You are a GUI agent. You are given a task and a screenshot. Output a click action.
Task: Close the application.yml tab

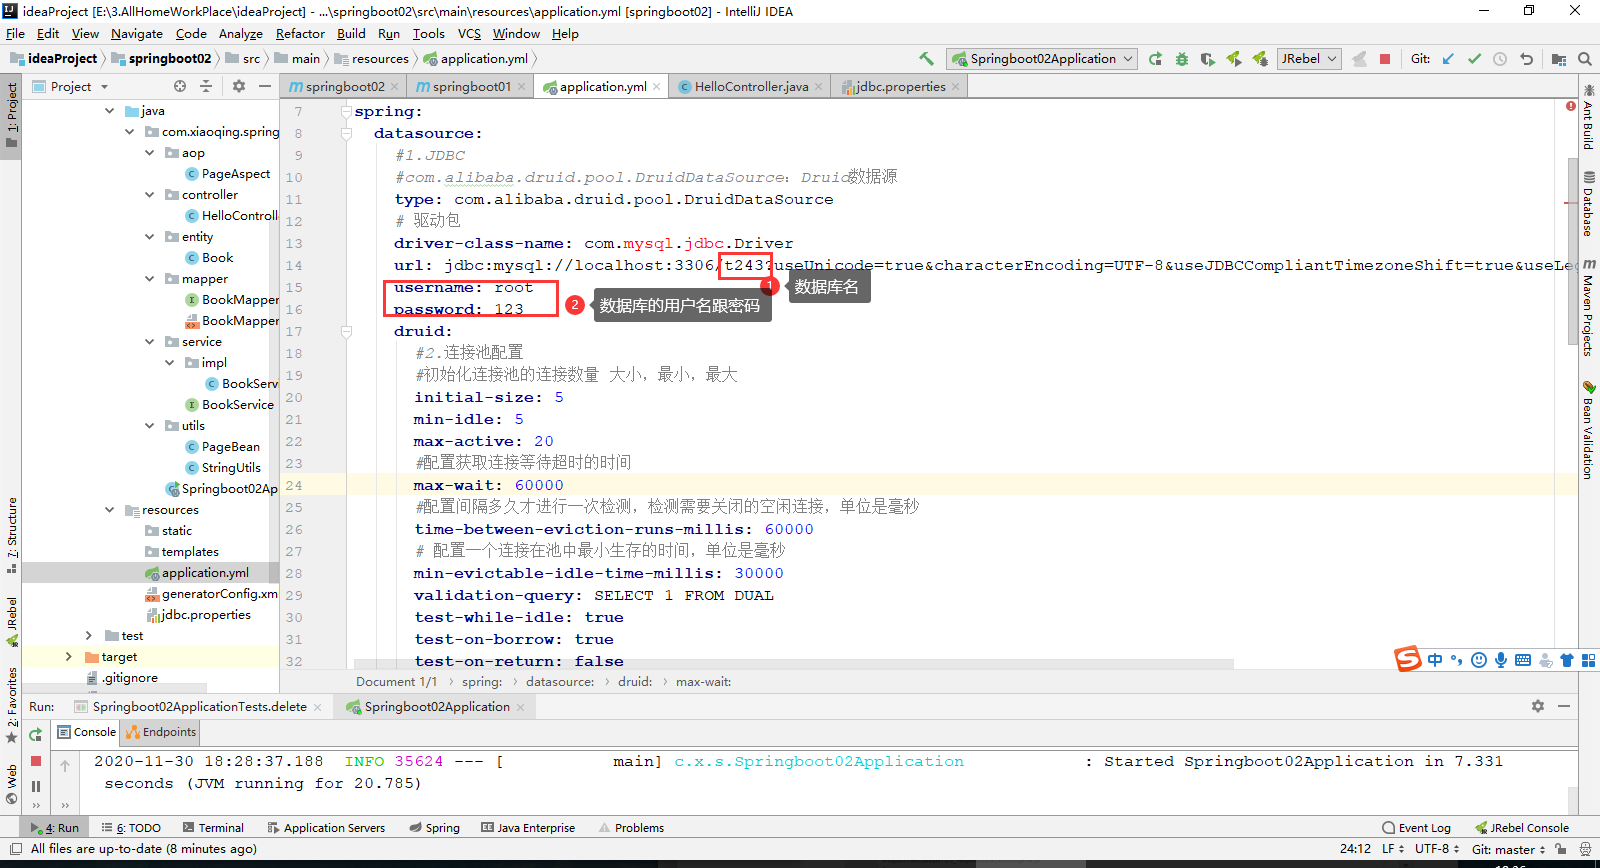(x=657, y=87)
